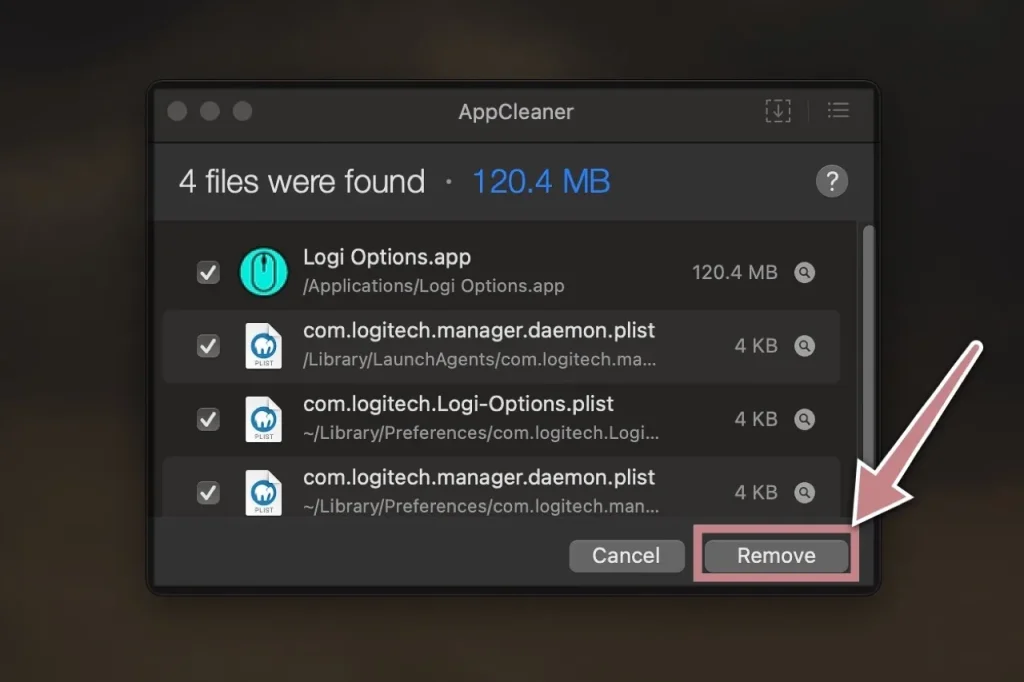This screenshot has height=682, width=1024.
Task: Open the help question mark button
Action: point(832,181)
